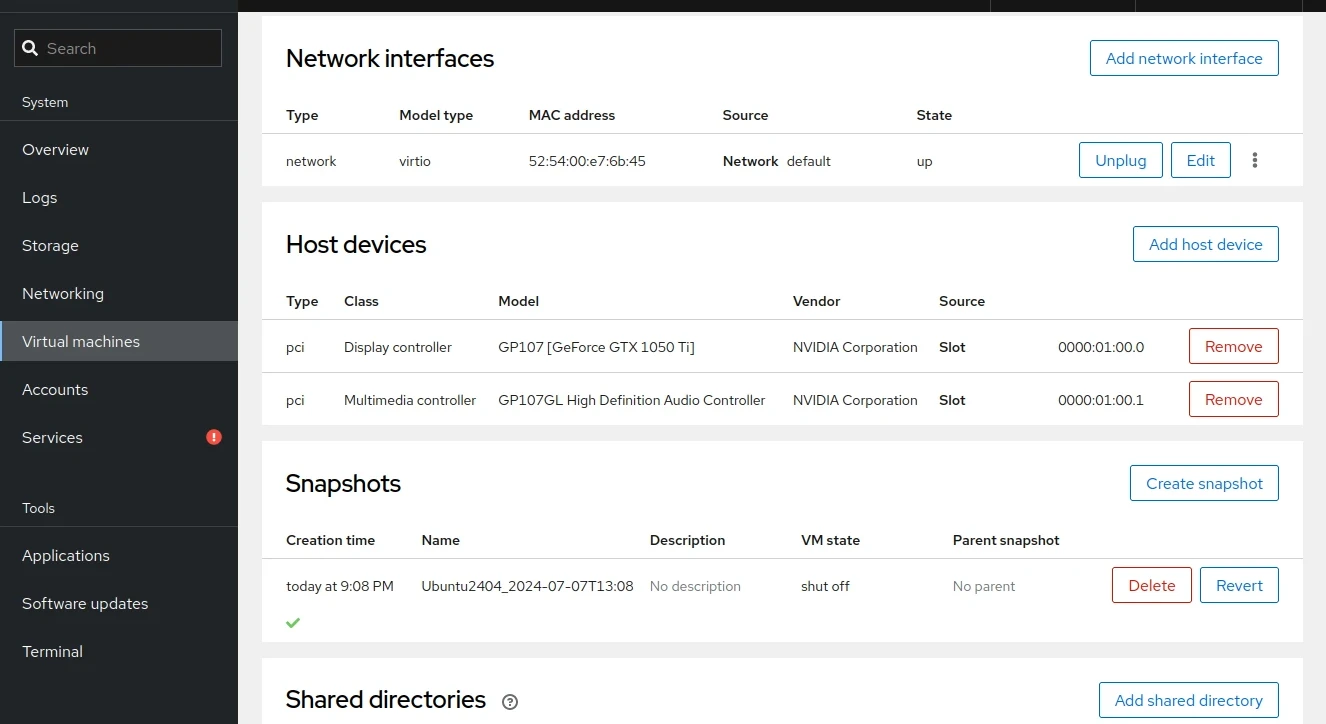
Task: Open Terminal from the Tools section
Action: [x=52, y=651]
